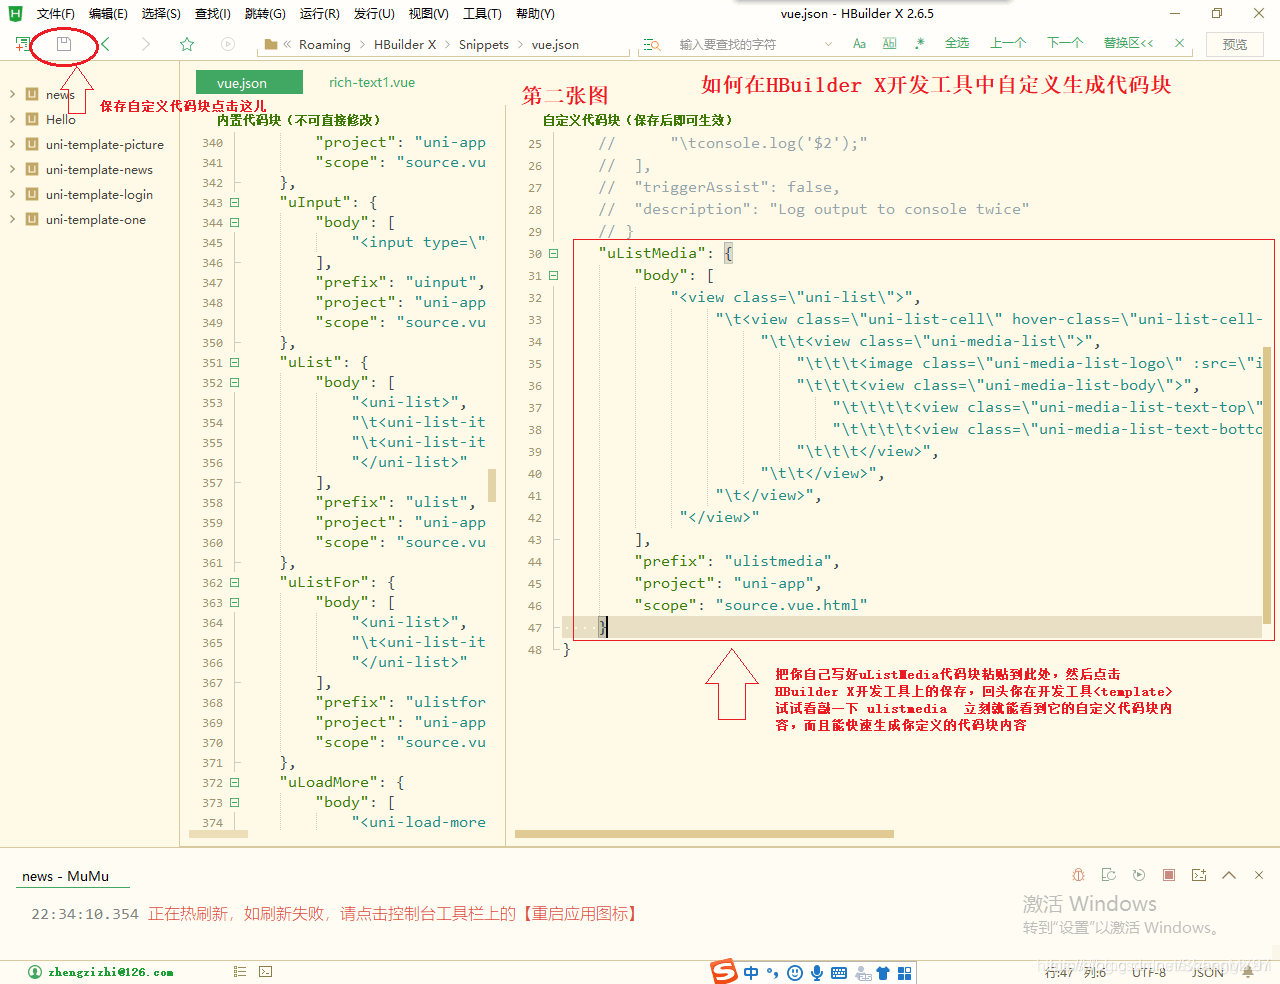Click 上一个 previous match button

1008,43
